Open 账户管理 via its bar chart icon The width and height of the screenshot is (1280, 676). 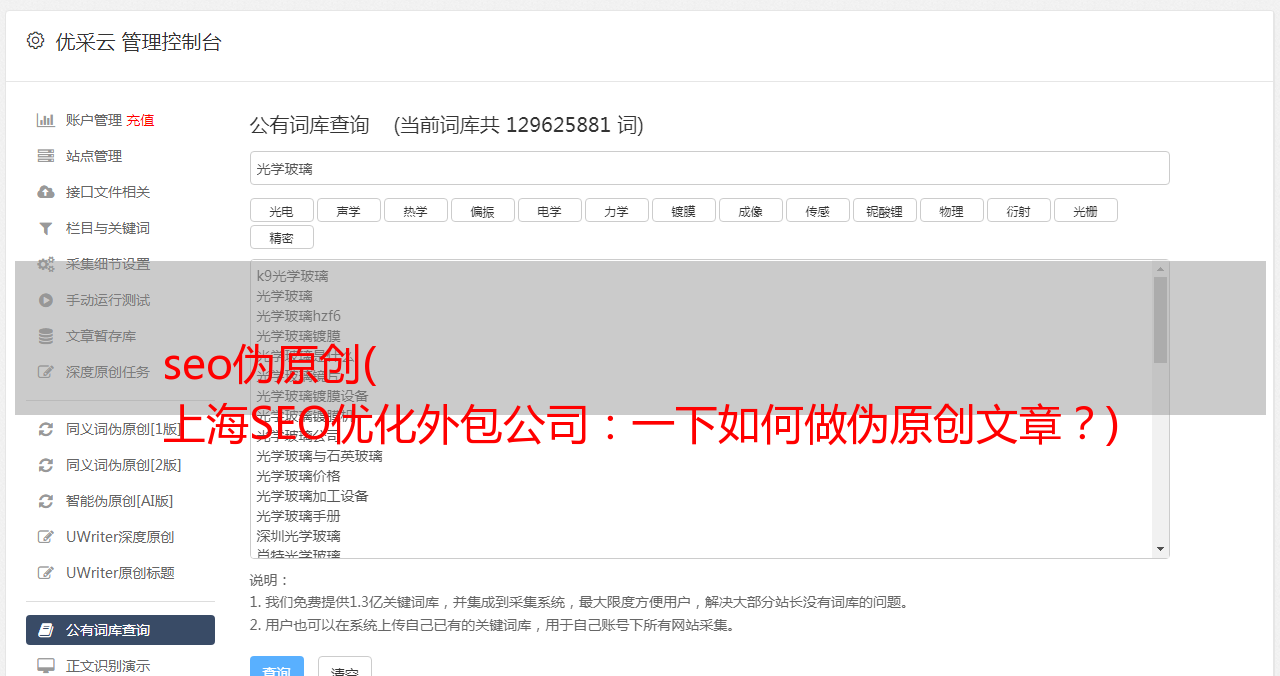45,120
